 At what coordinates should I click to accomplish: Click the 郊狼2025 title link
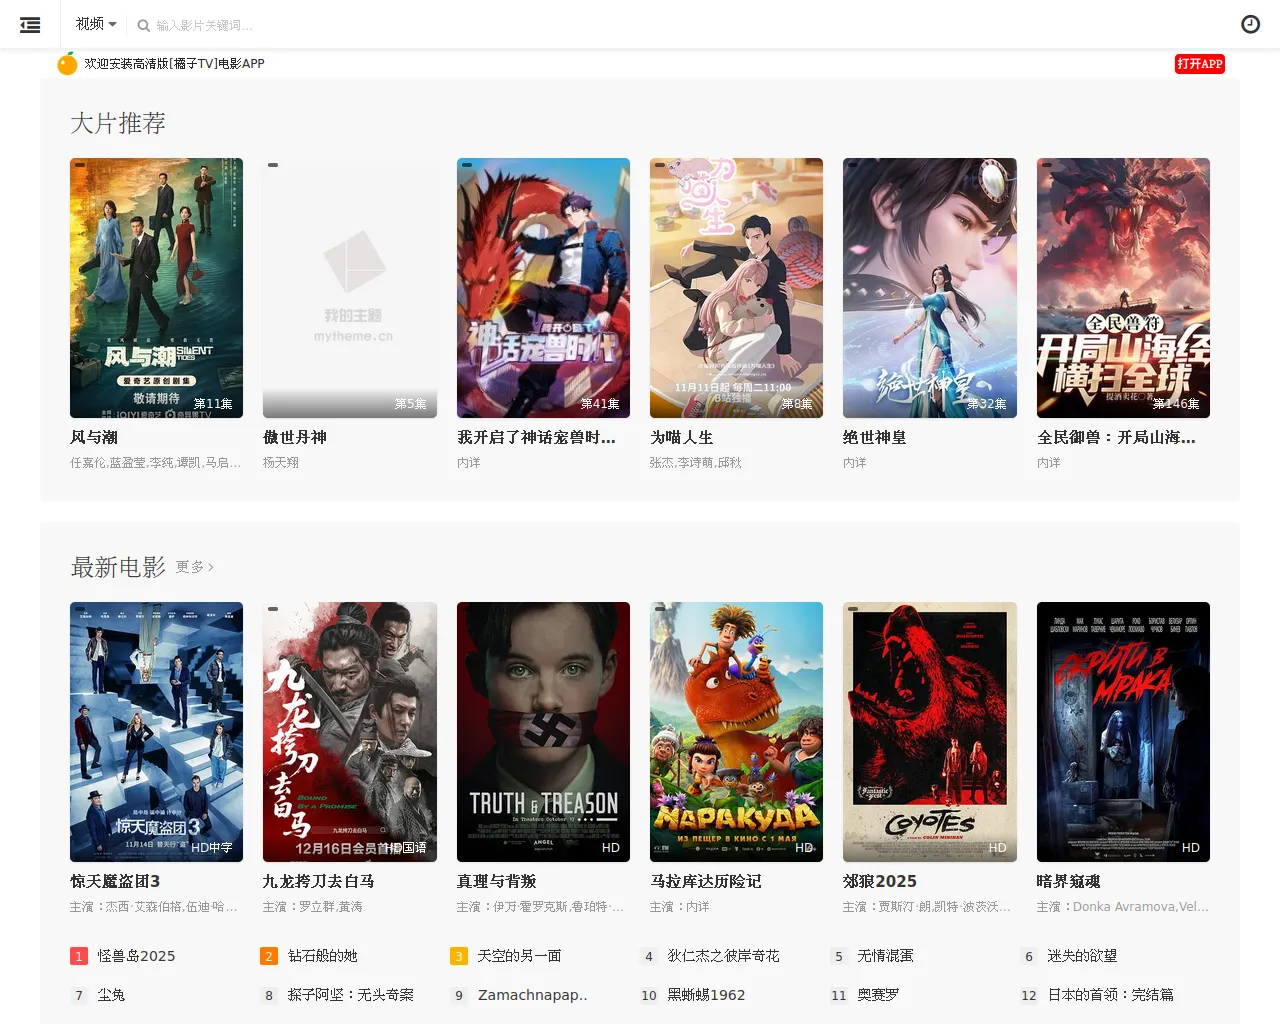pos(880,881)
